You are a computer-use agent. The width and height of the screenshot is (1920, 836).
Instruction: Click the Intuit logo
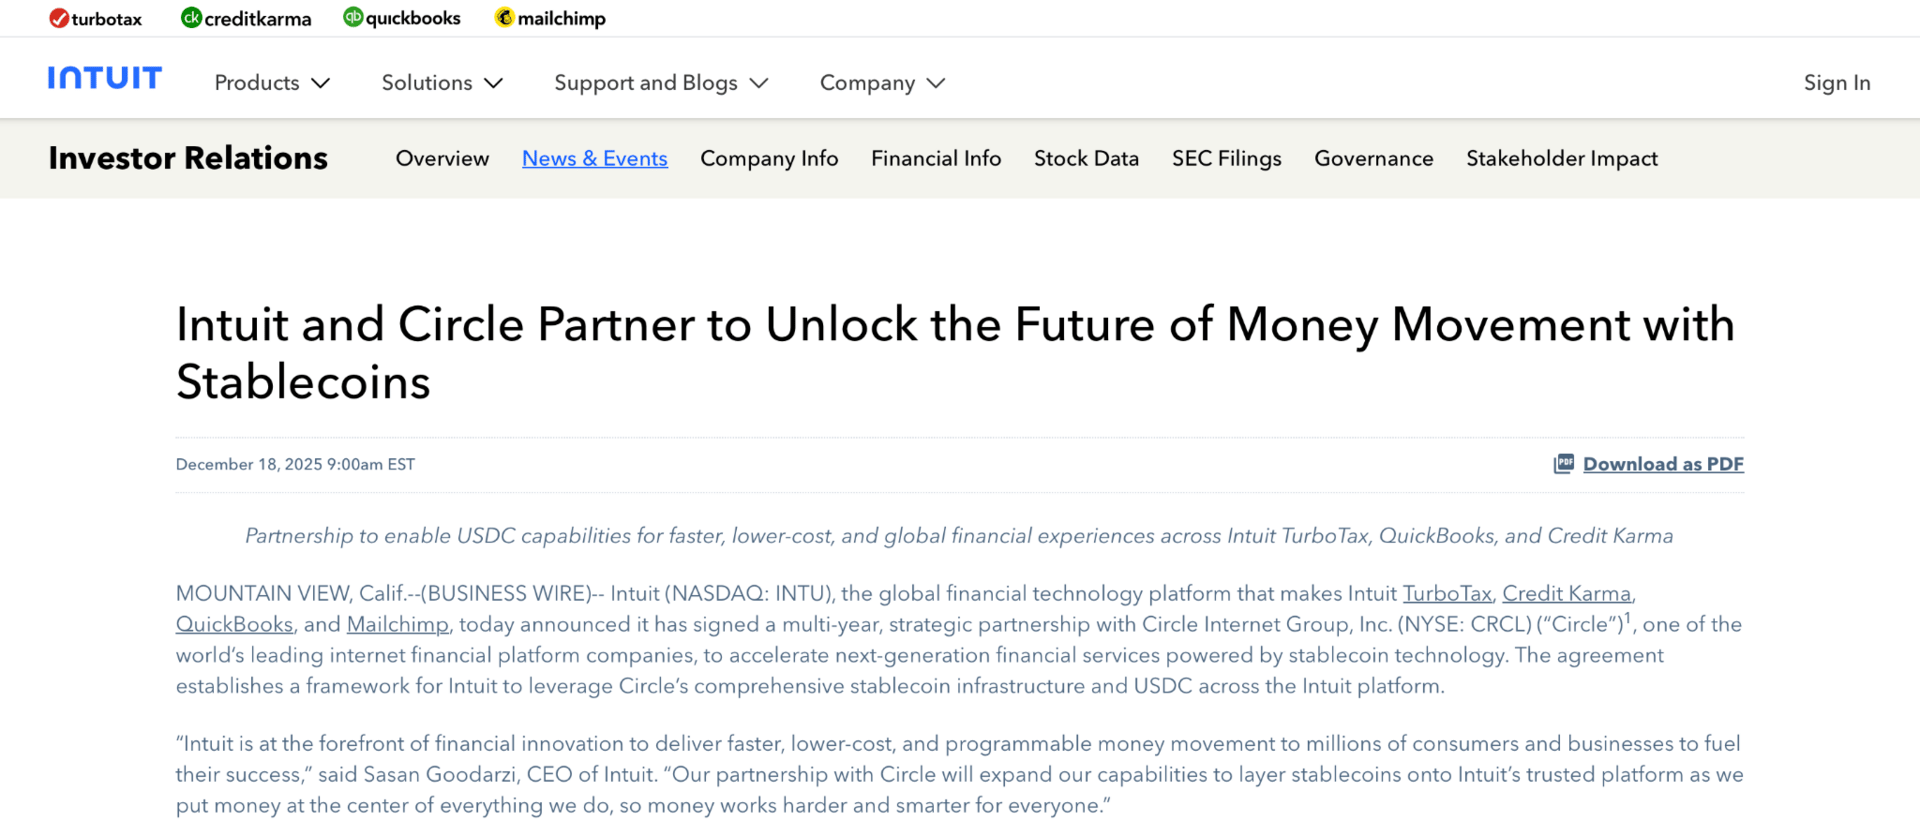pos(105,79)
